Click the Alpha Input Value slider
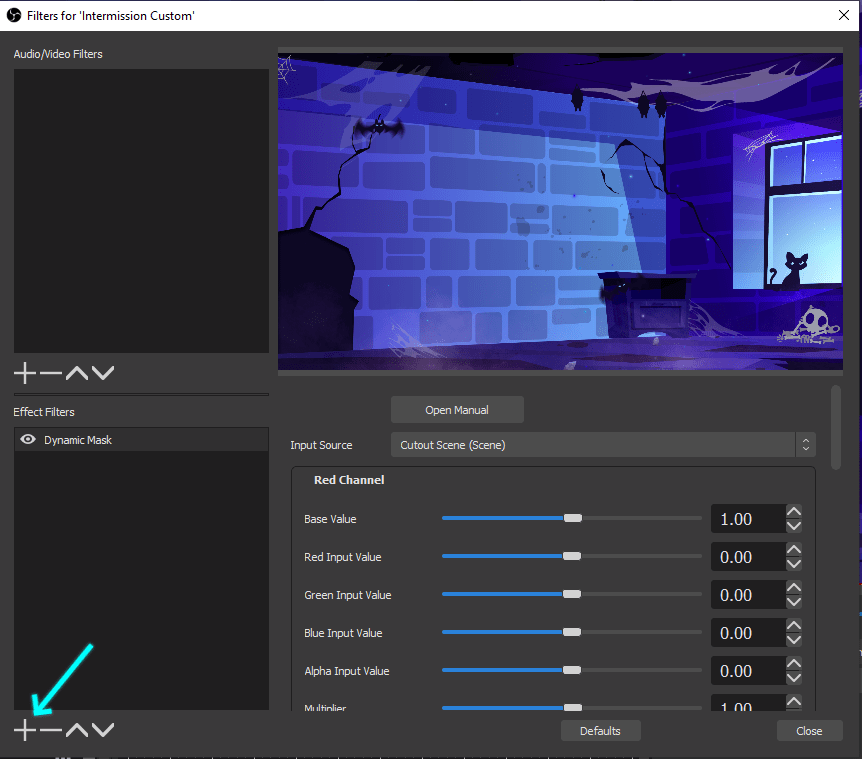The image size is (862, 759). tap(572, 670)
